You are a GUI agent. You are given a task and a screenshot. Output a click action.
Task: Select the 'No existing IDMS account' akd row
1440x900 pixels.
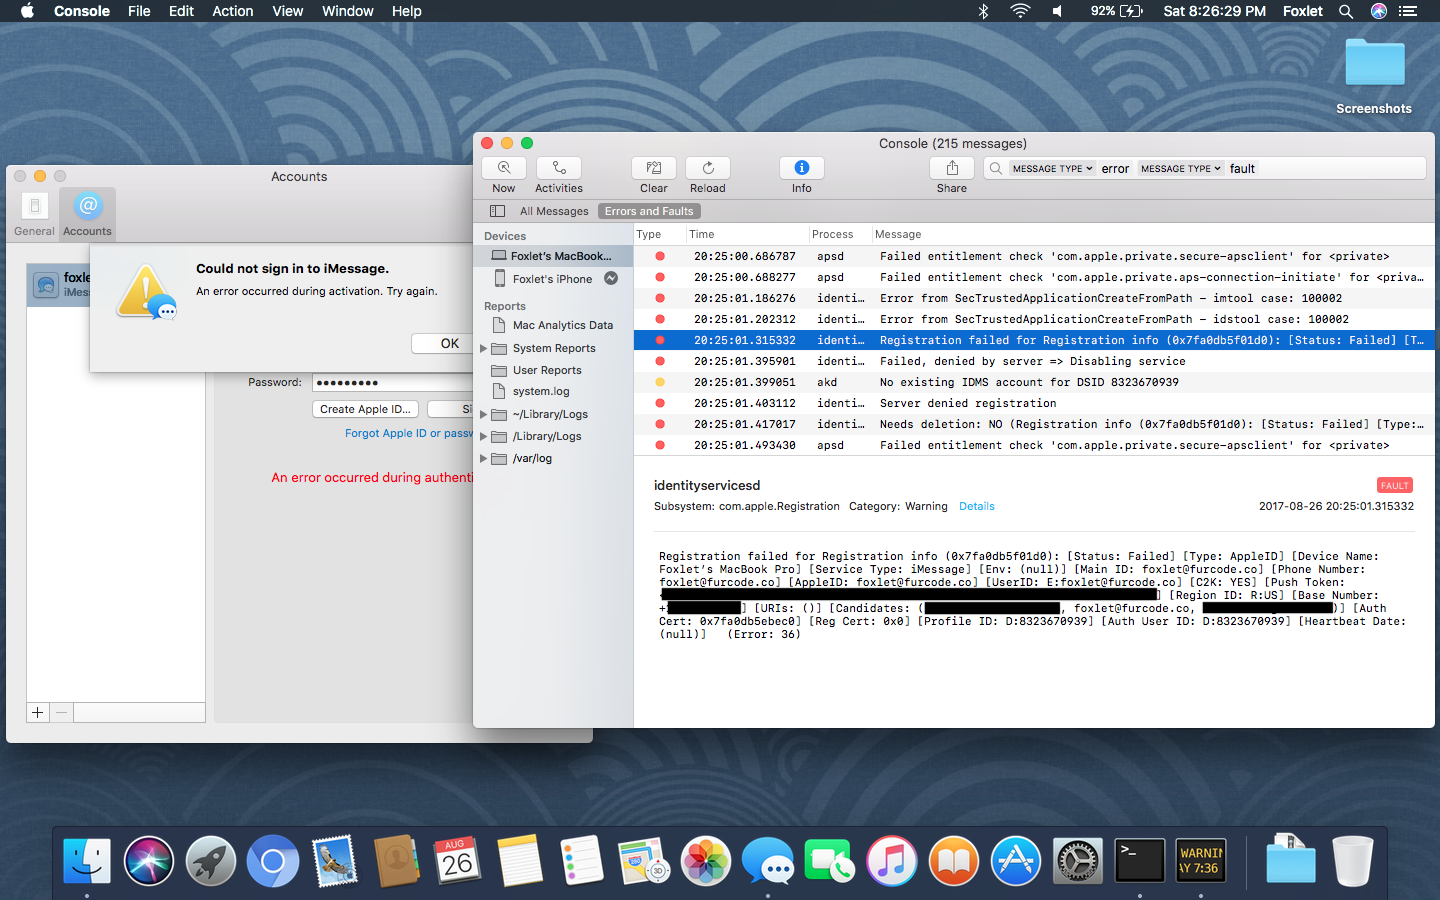tap(1034, 382)
